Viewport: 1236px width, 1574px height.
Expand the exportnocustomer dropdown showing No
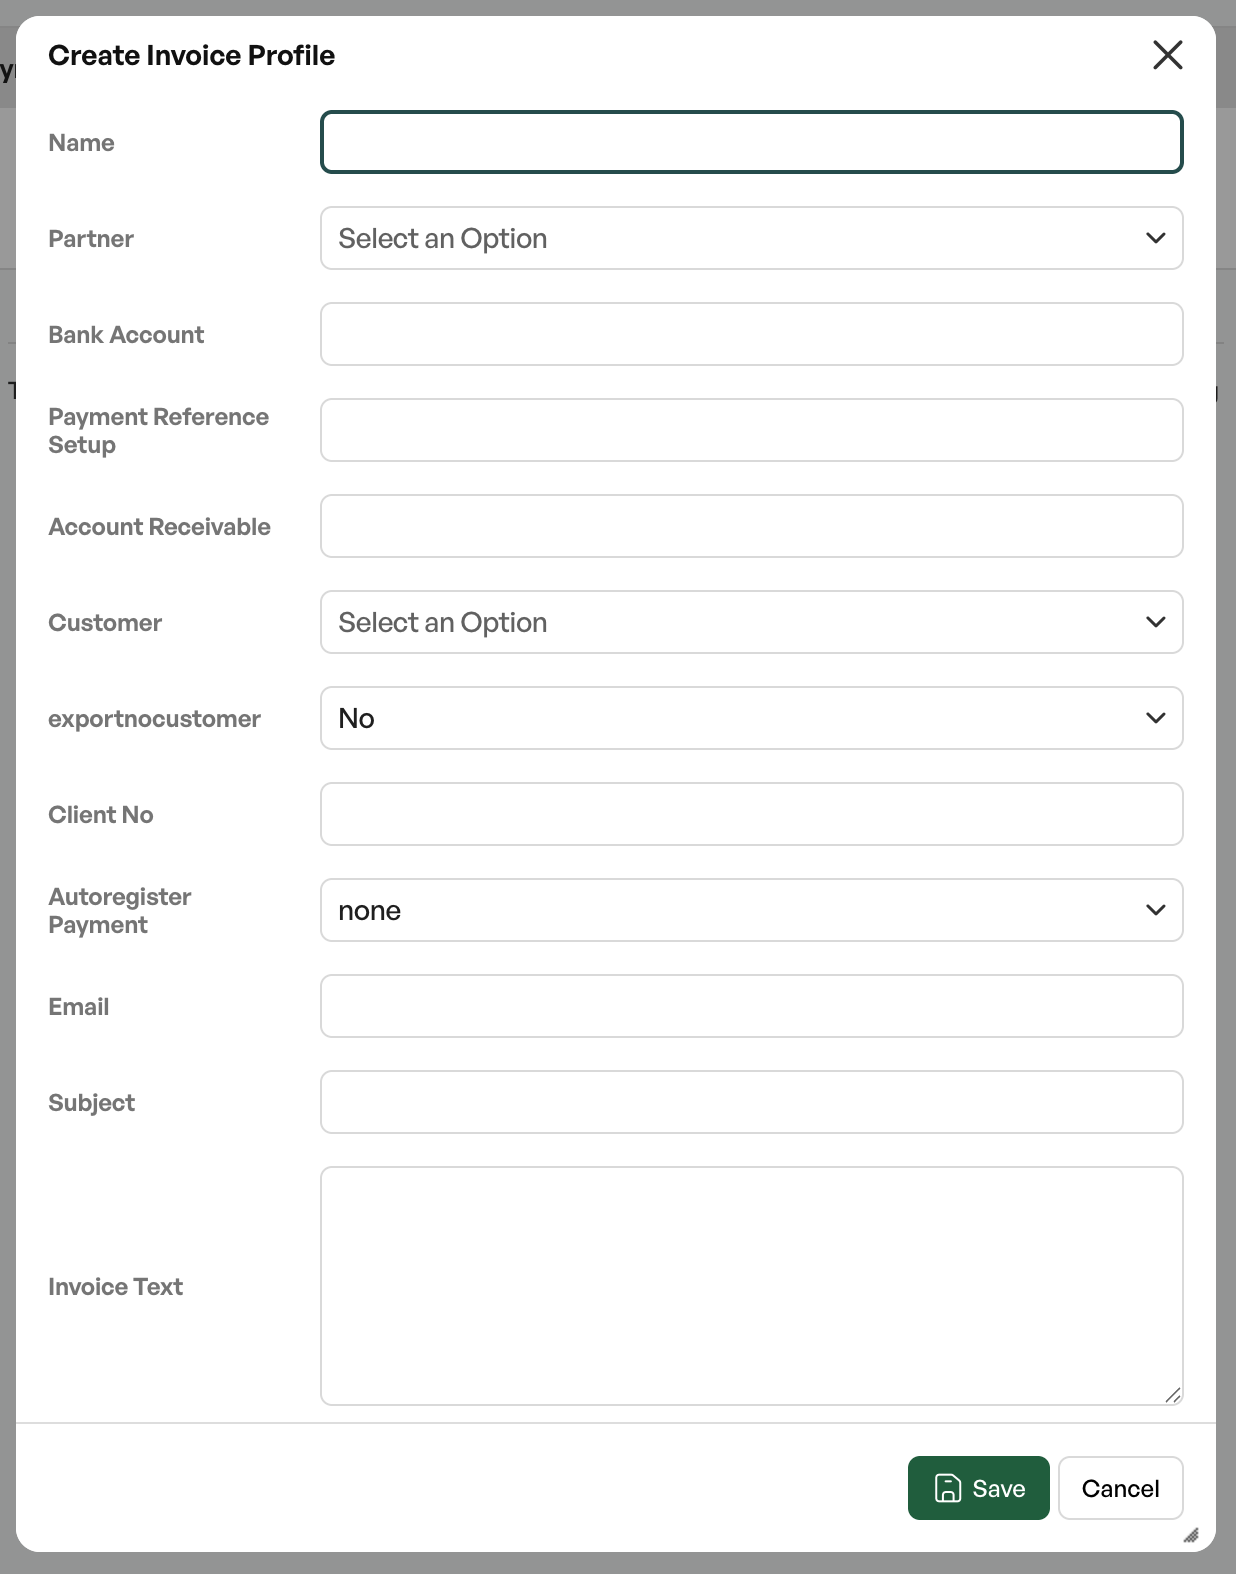752,718
